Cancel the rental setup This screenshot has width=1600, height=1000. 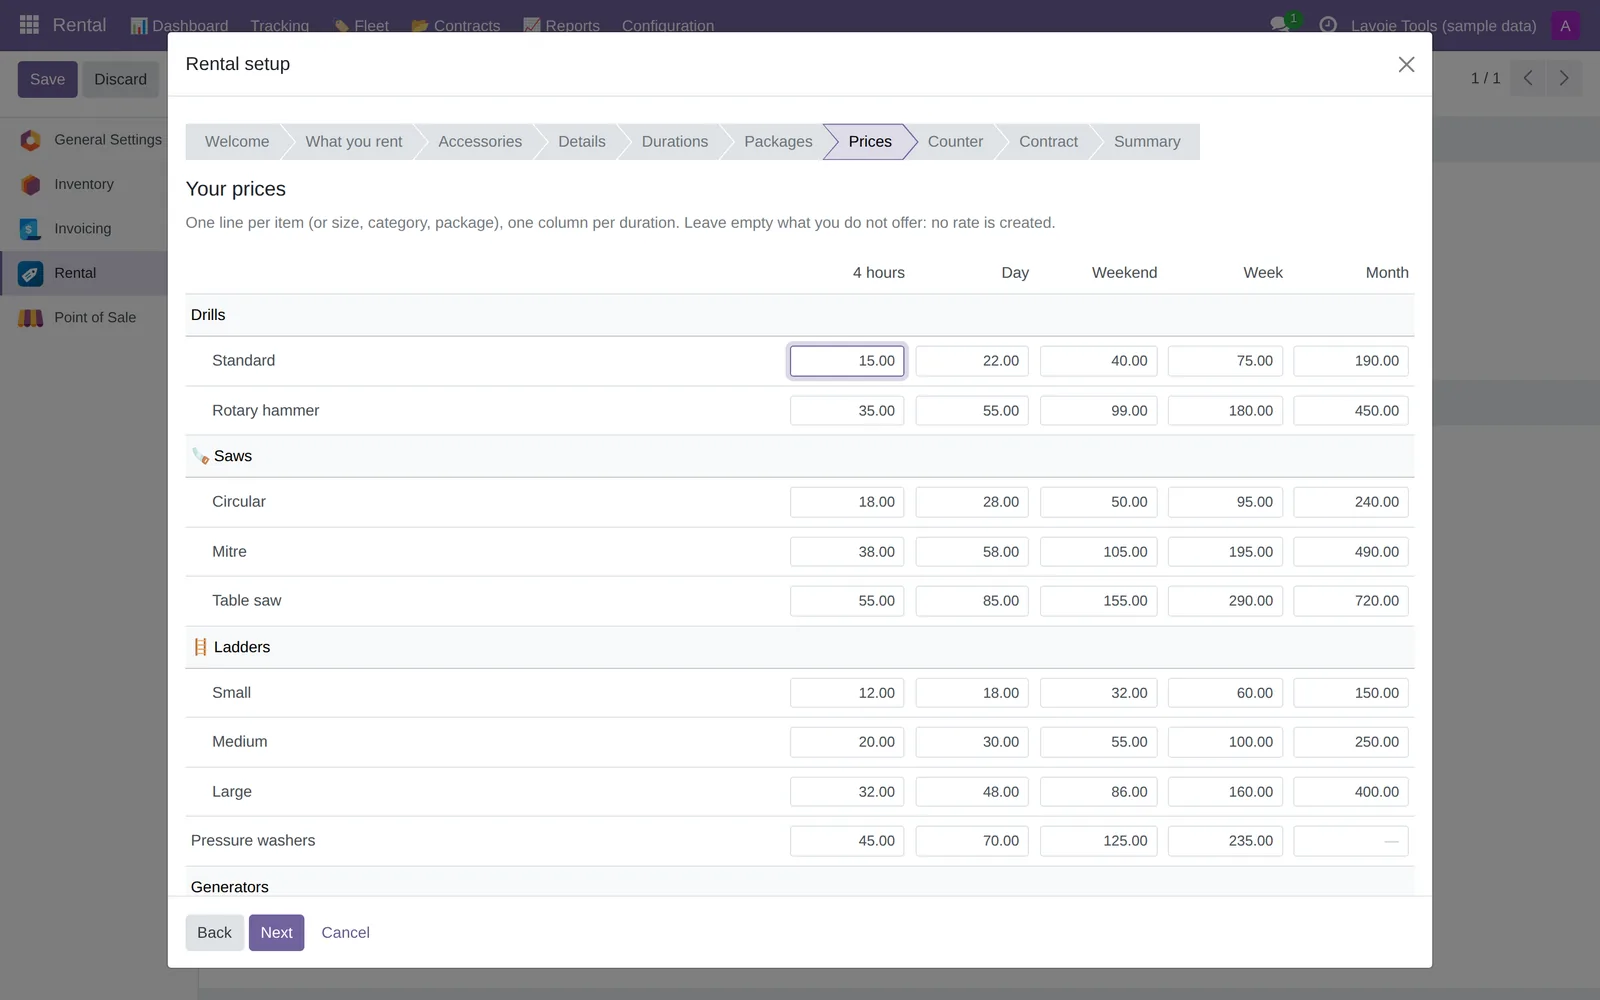click(345, 933)
